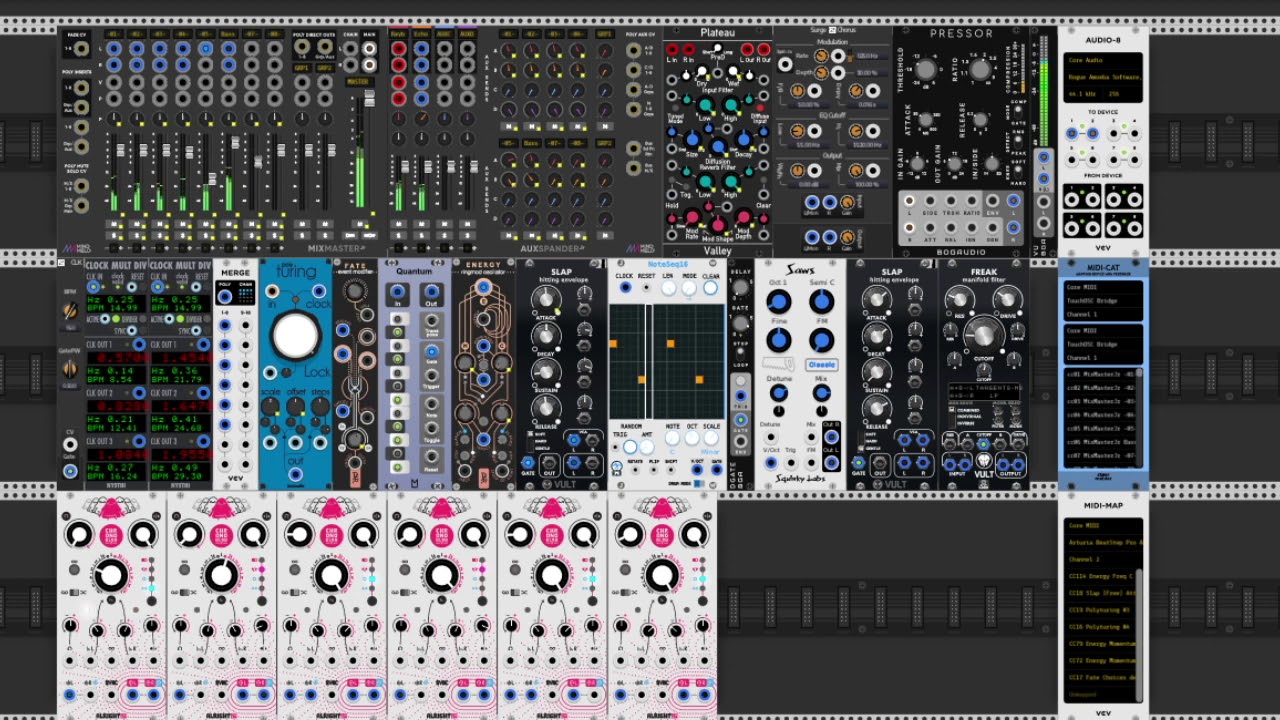Open the Channel 2 selector in MIDI-MAP
Screen dimensions: 1280x720
click(1103, 559)
